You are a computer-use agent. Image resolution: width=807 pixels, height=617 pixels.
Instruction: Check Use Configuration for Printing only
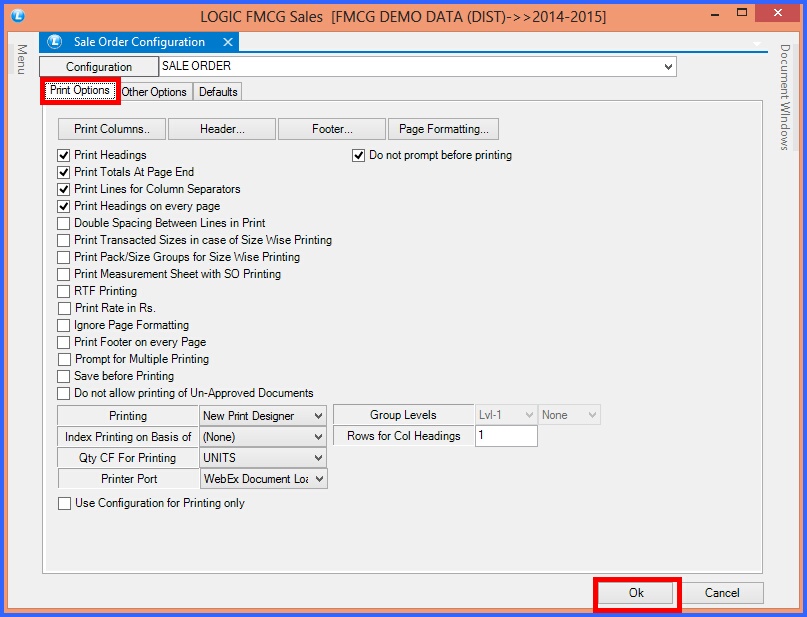click(x=64, y=503)
